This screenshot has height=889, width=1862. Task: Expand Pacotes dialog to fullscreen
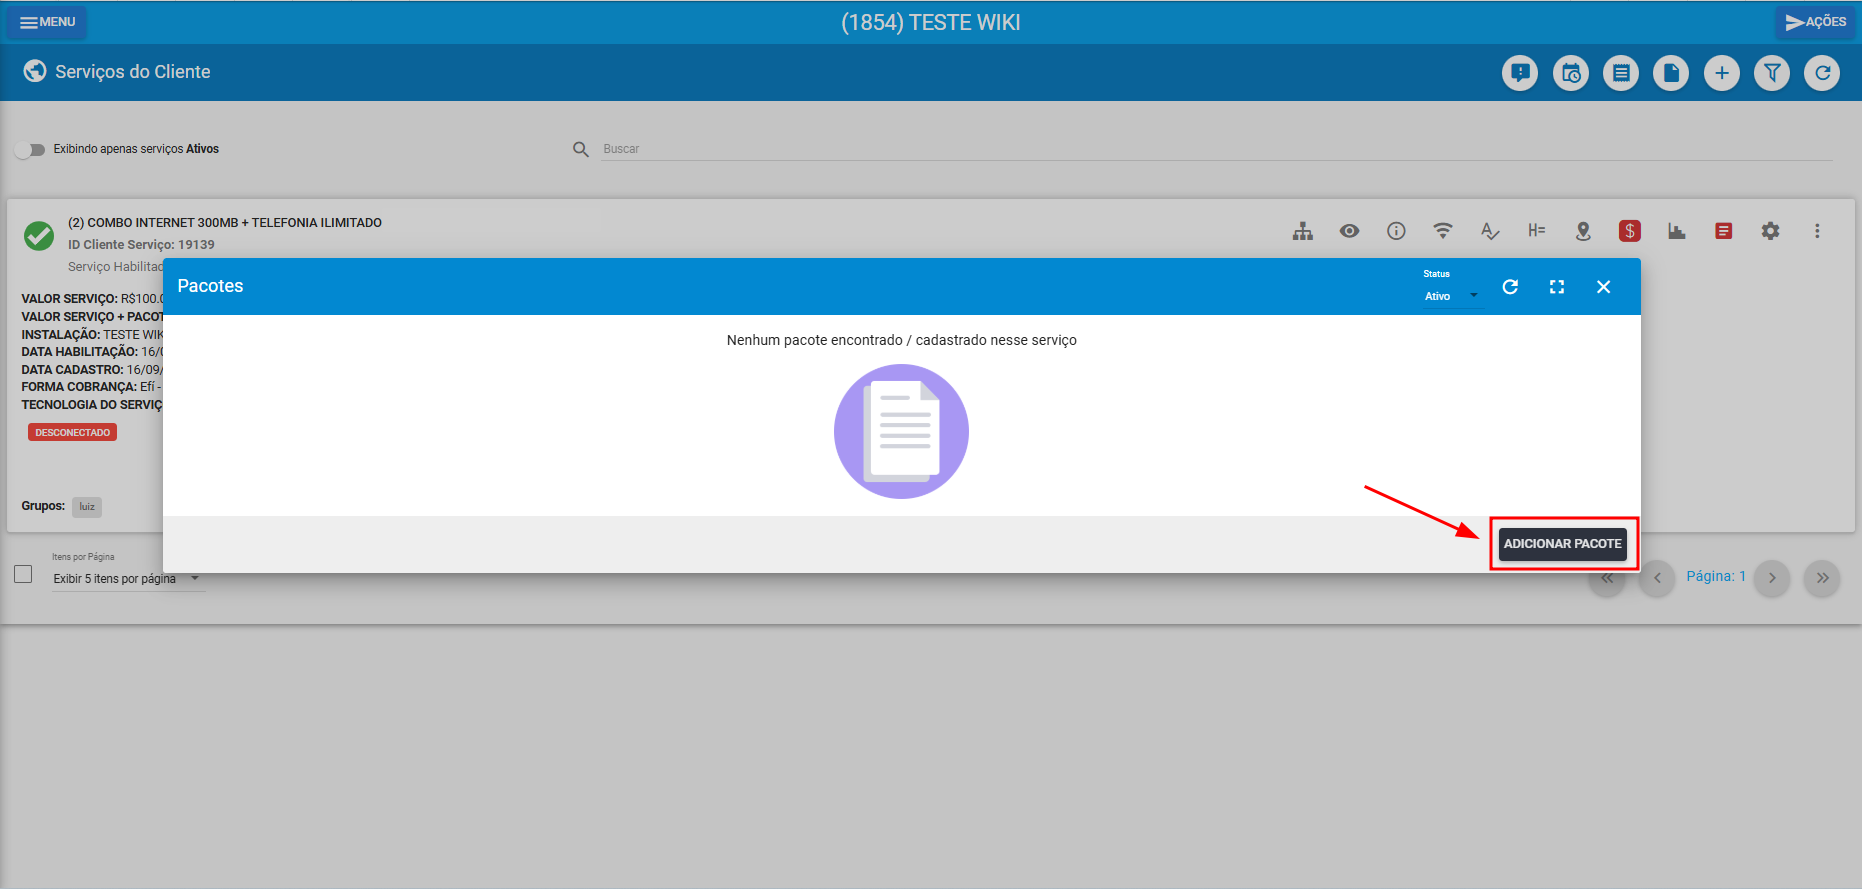pos(1557,287)
